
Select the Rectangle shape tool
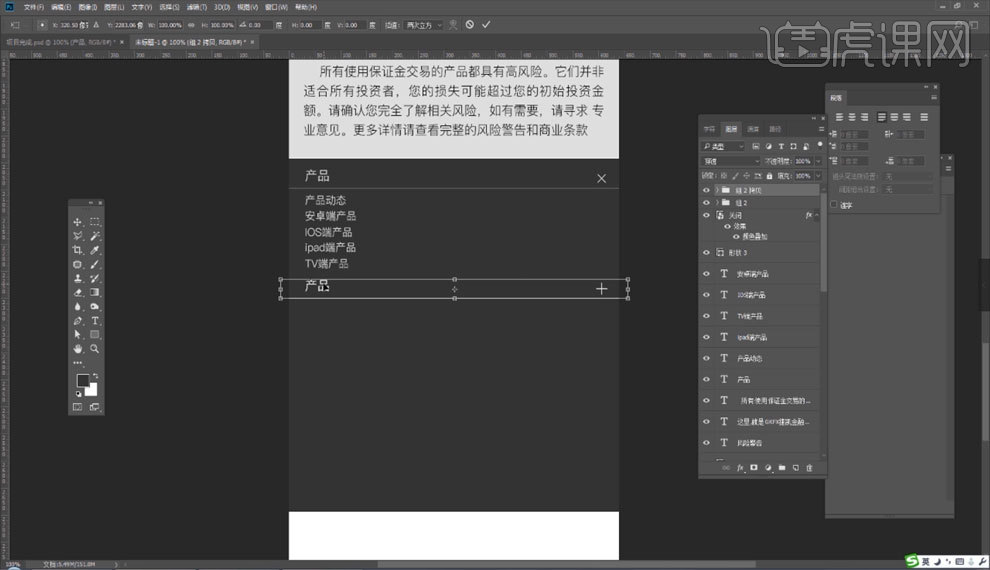(x=95, y=335)
